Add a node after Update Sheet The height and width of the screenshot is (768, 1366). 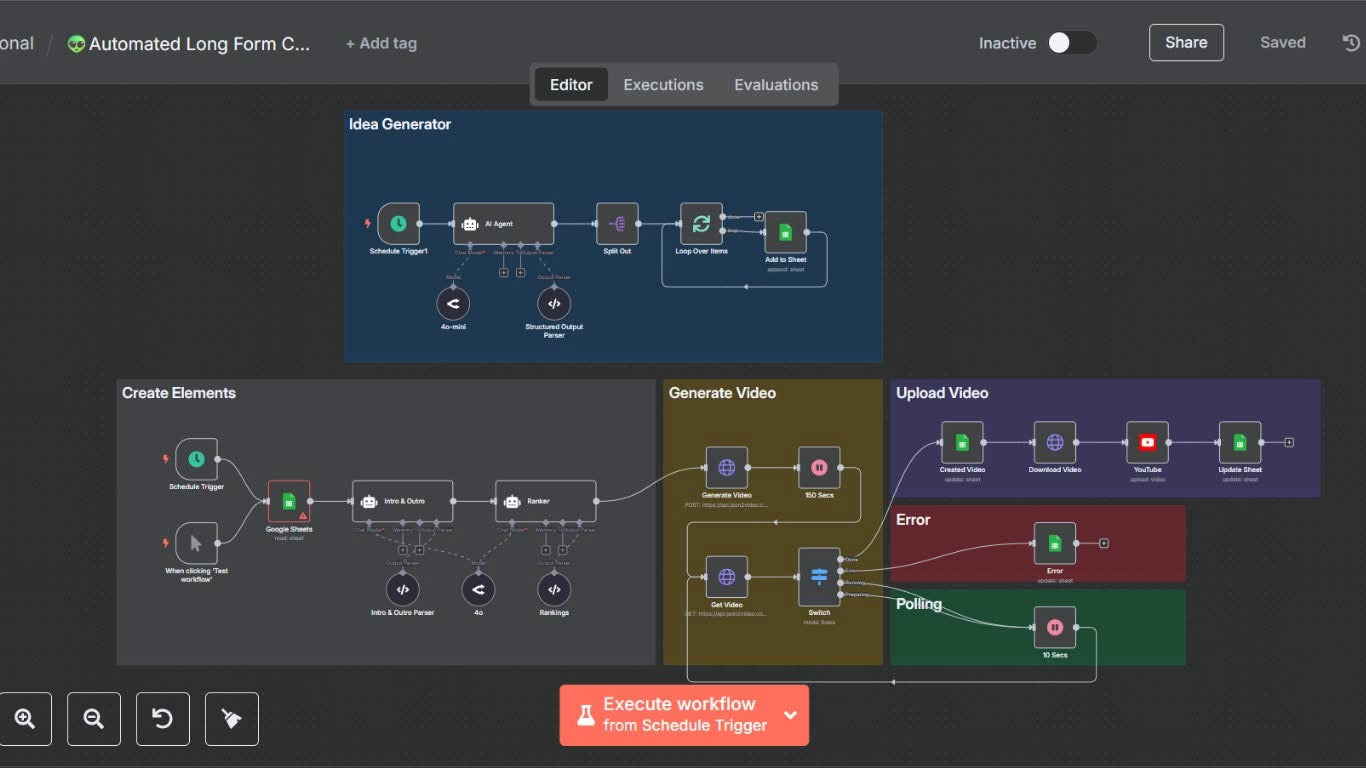[1289, 442]
